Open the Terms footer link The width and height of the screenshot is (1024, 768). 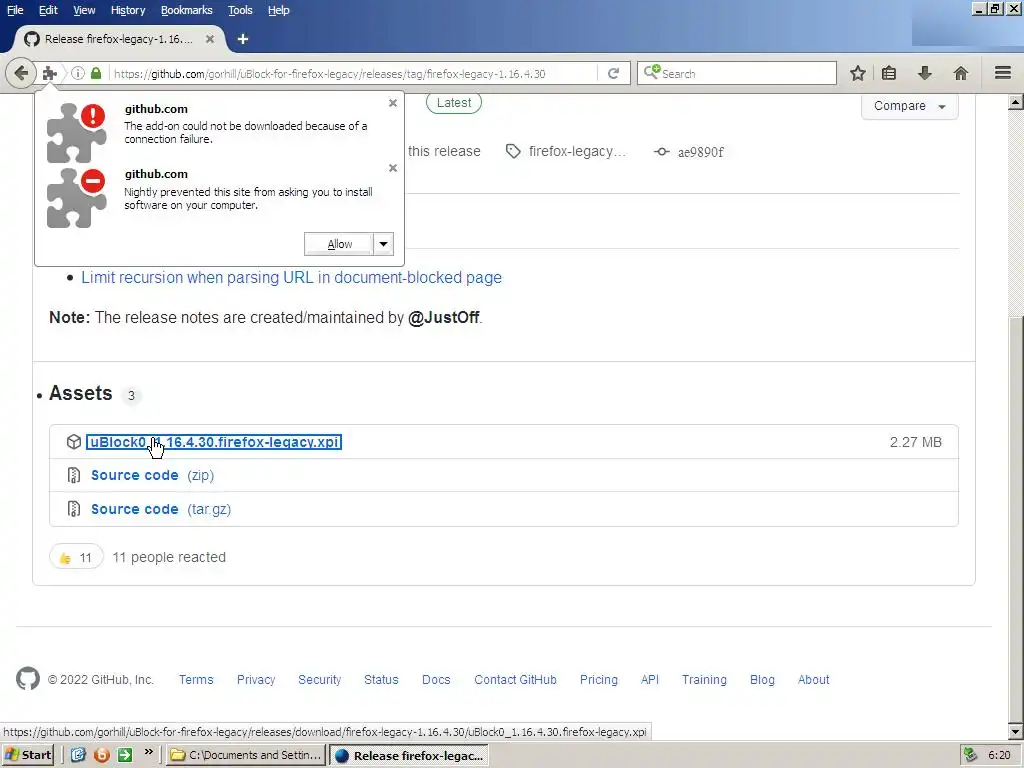click(196, 679)
